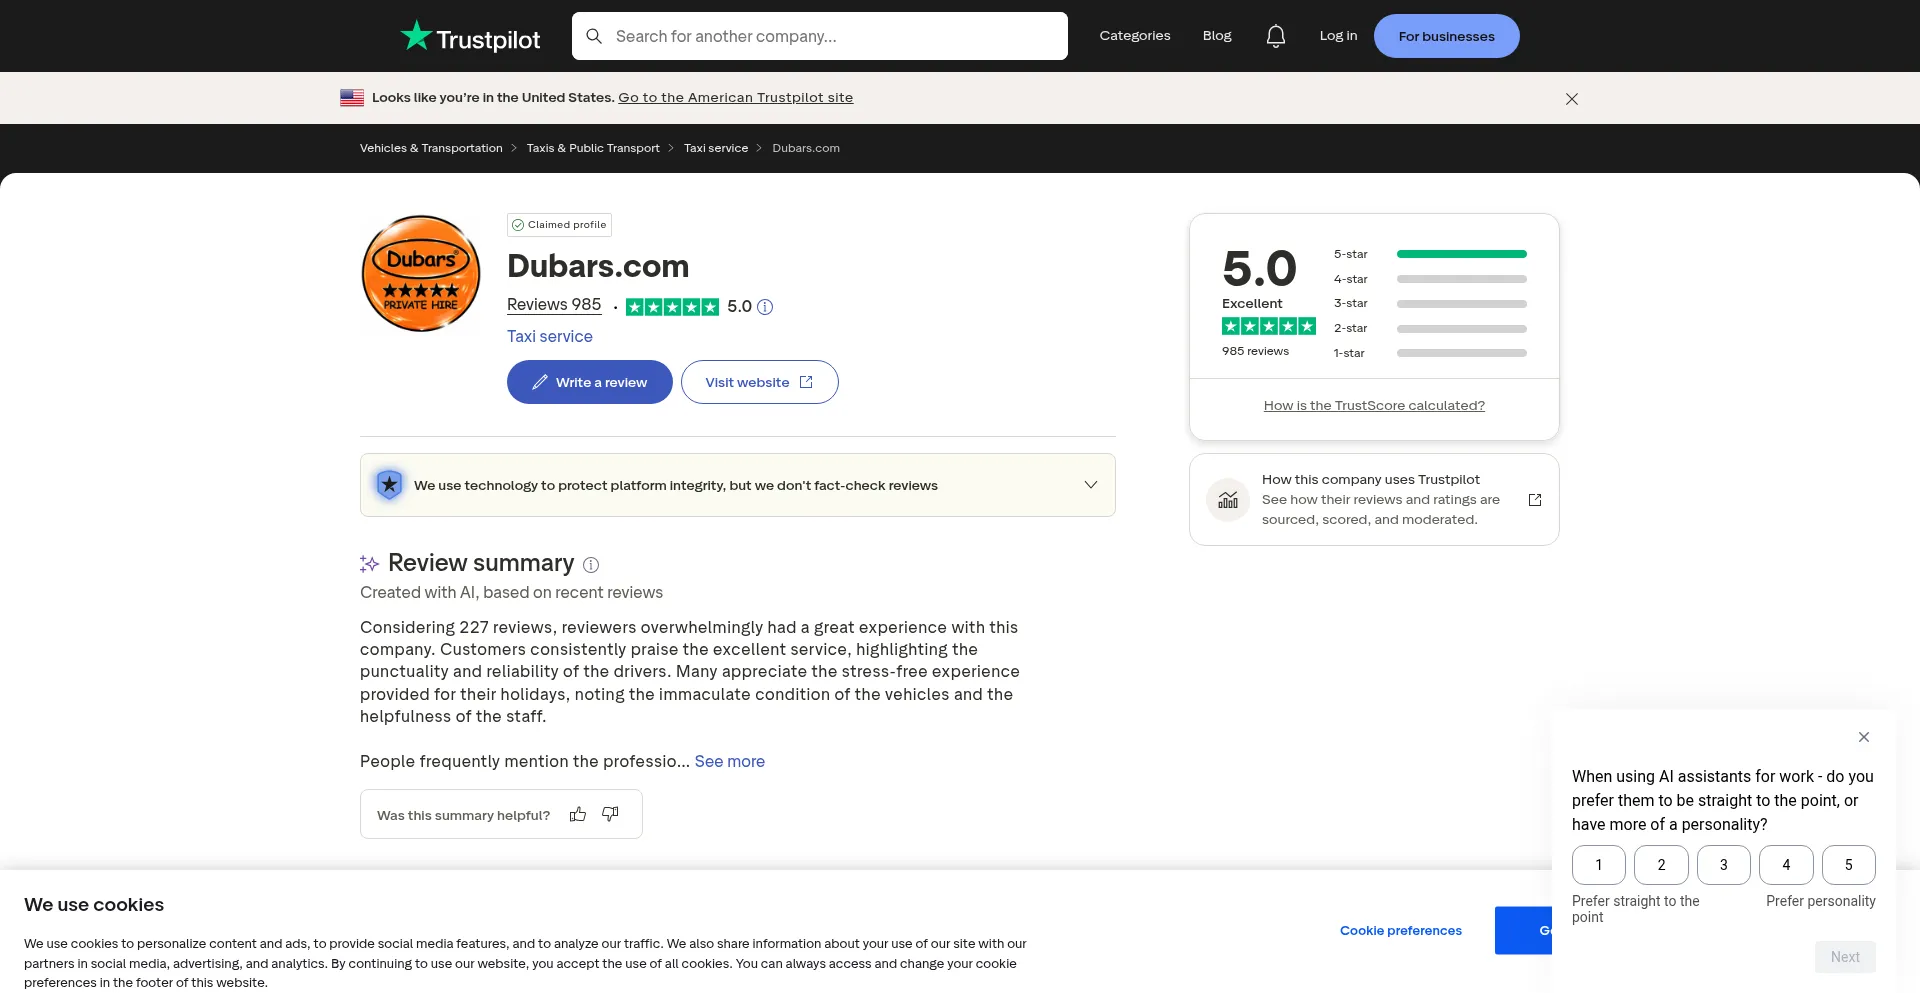The image size is (1920, 993).
Task: Click the Dubars Private Hire logo
Action: tap(421, 273)
